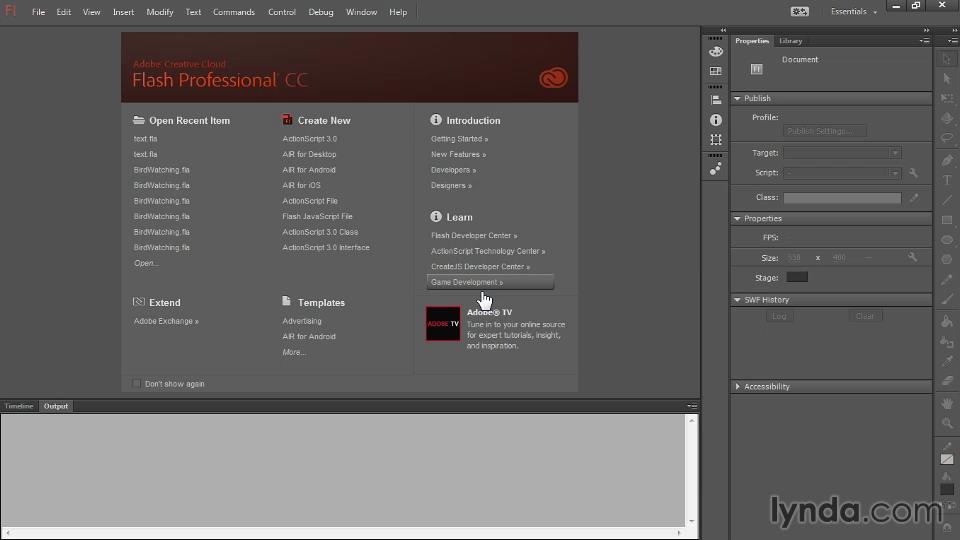Switch to the Timeline tab

click(19, 406)
